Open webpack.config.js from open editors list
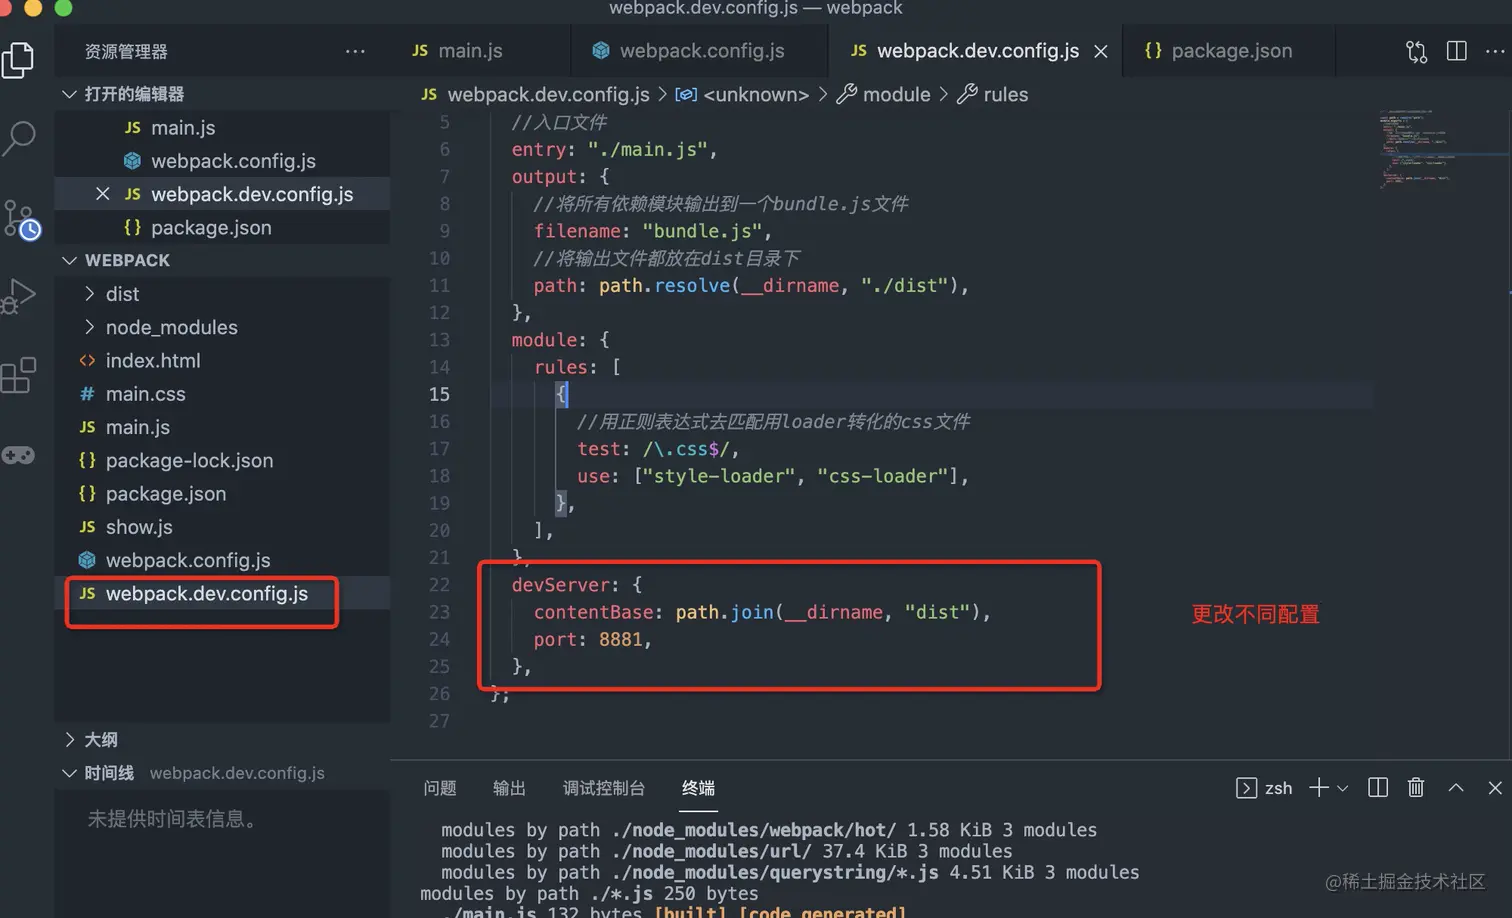 point(222,161)
